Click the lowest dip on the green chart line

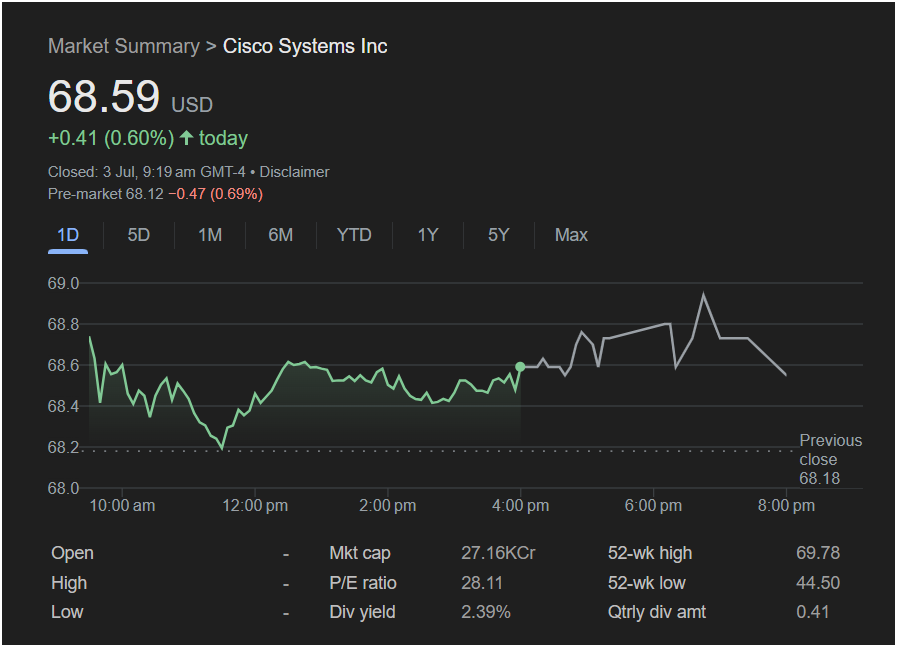222,448
